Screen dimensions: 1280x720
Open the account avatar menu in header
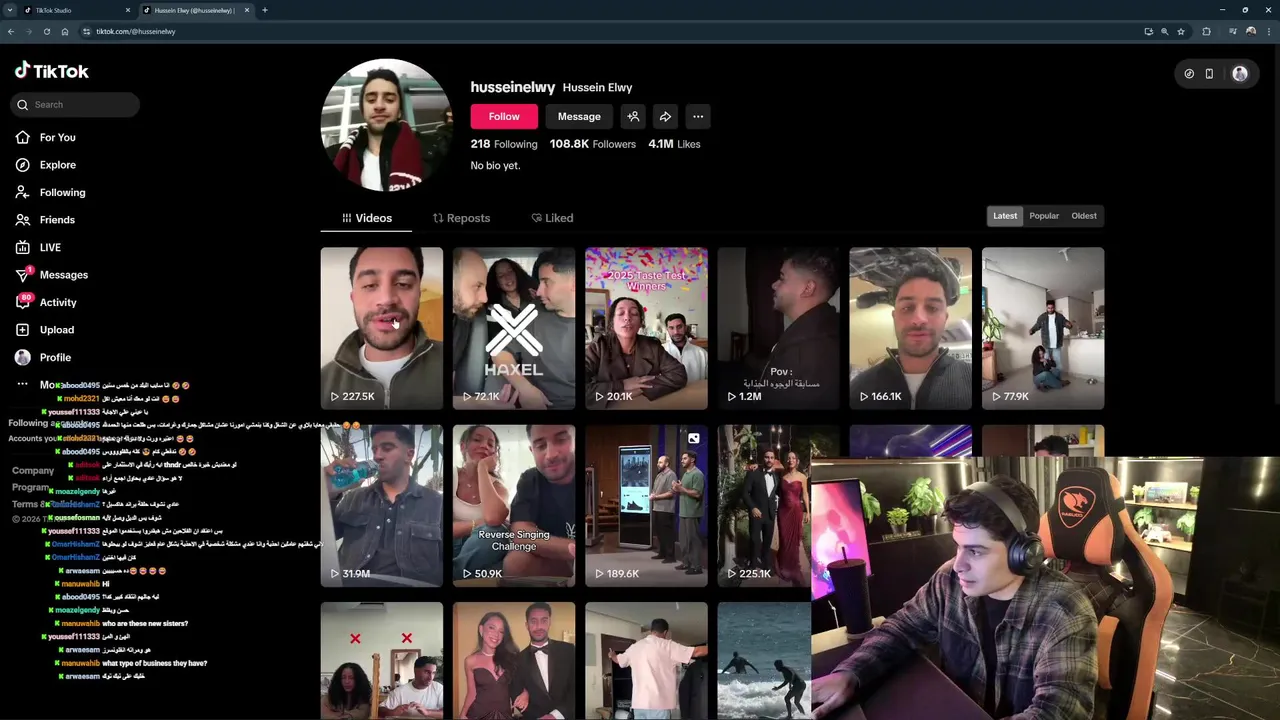coord(1240,73)
